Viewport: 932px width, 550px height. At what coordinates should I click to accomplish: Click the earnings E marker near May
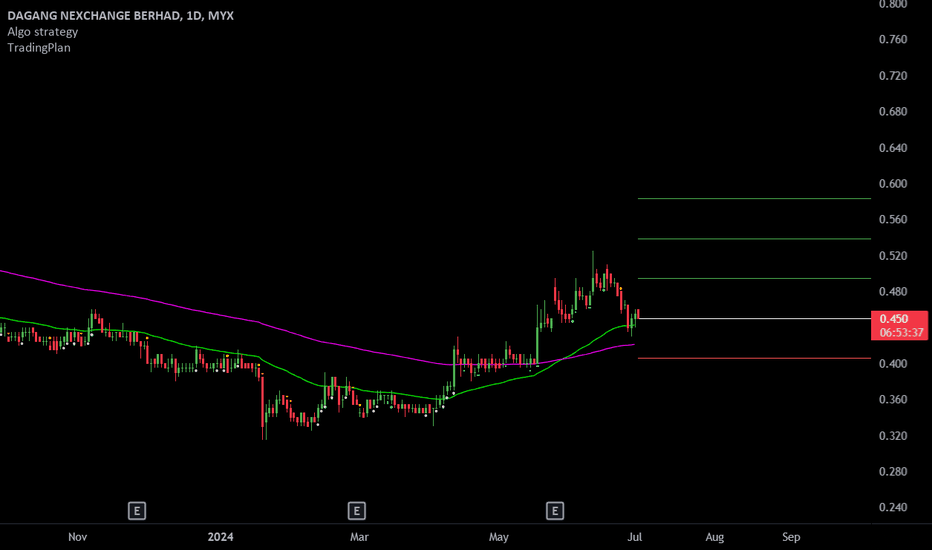tap(555, 511)
